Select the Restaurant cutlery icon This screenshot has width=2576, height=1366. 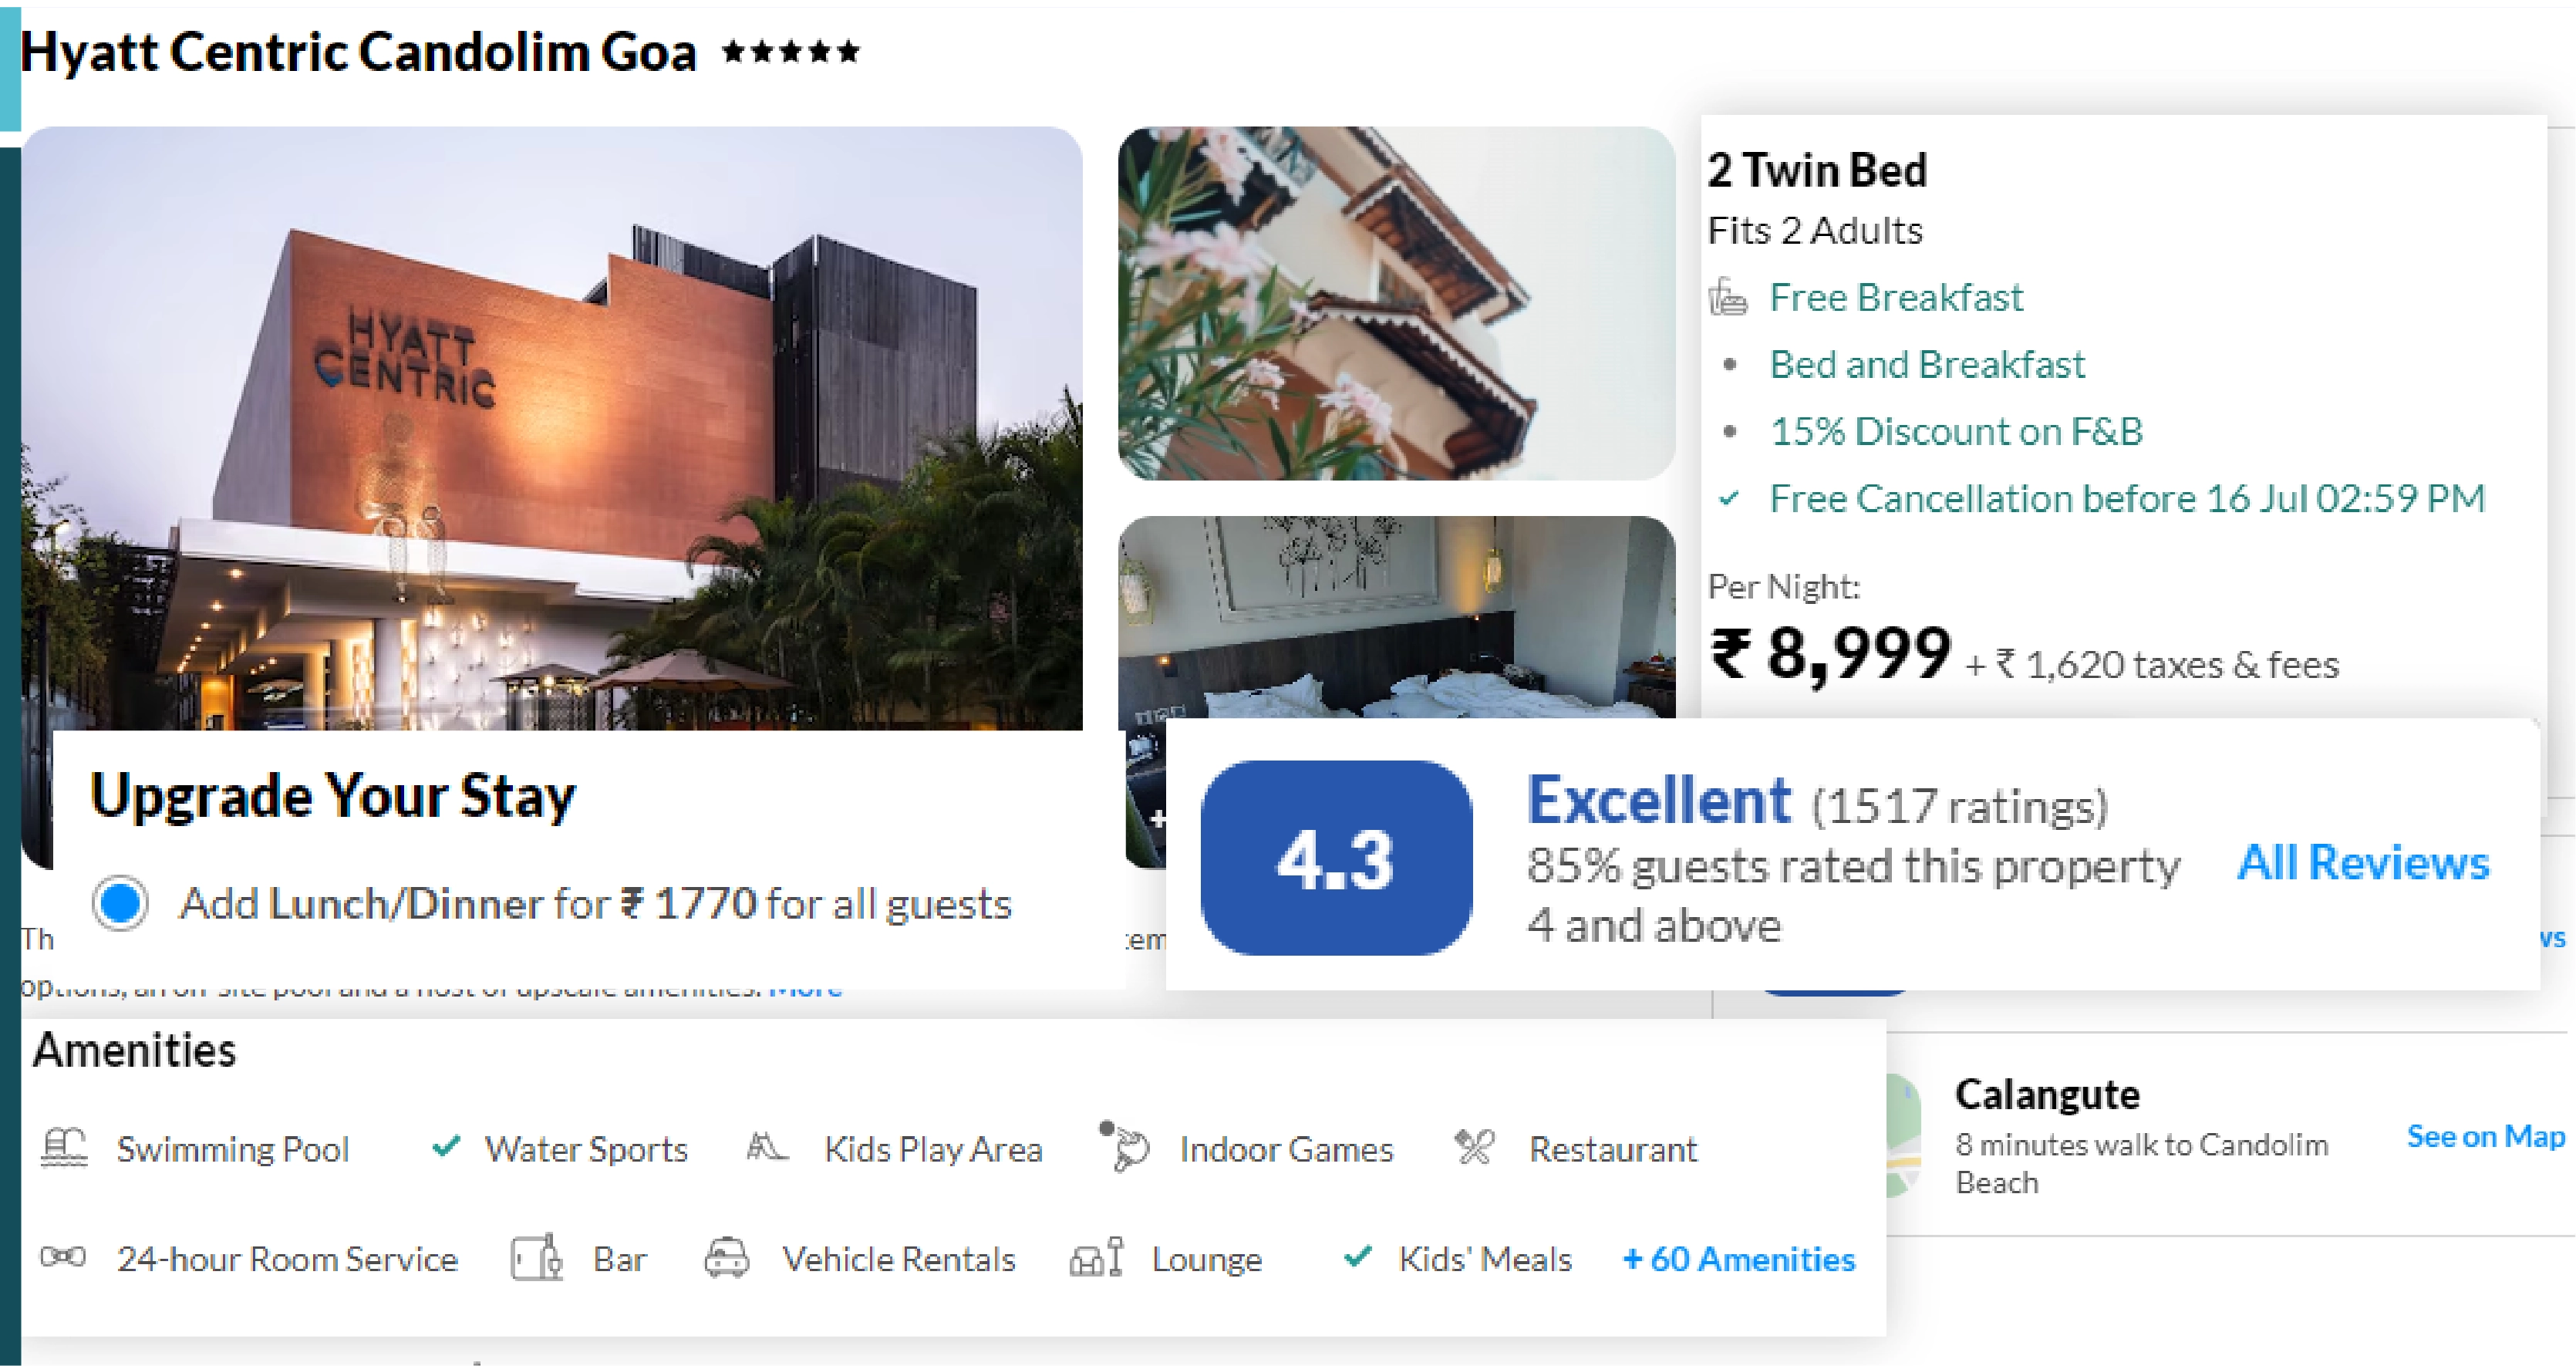(x=1474, y=1147)
